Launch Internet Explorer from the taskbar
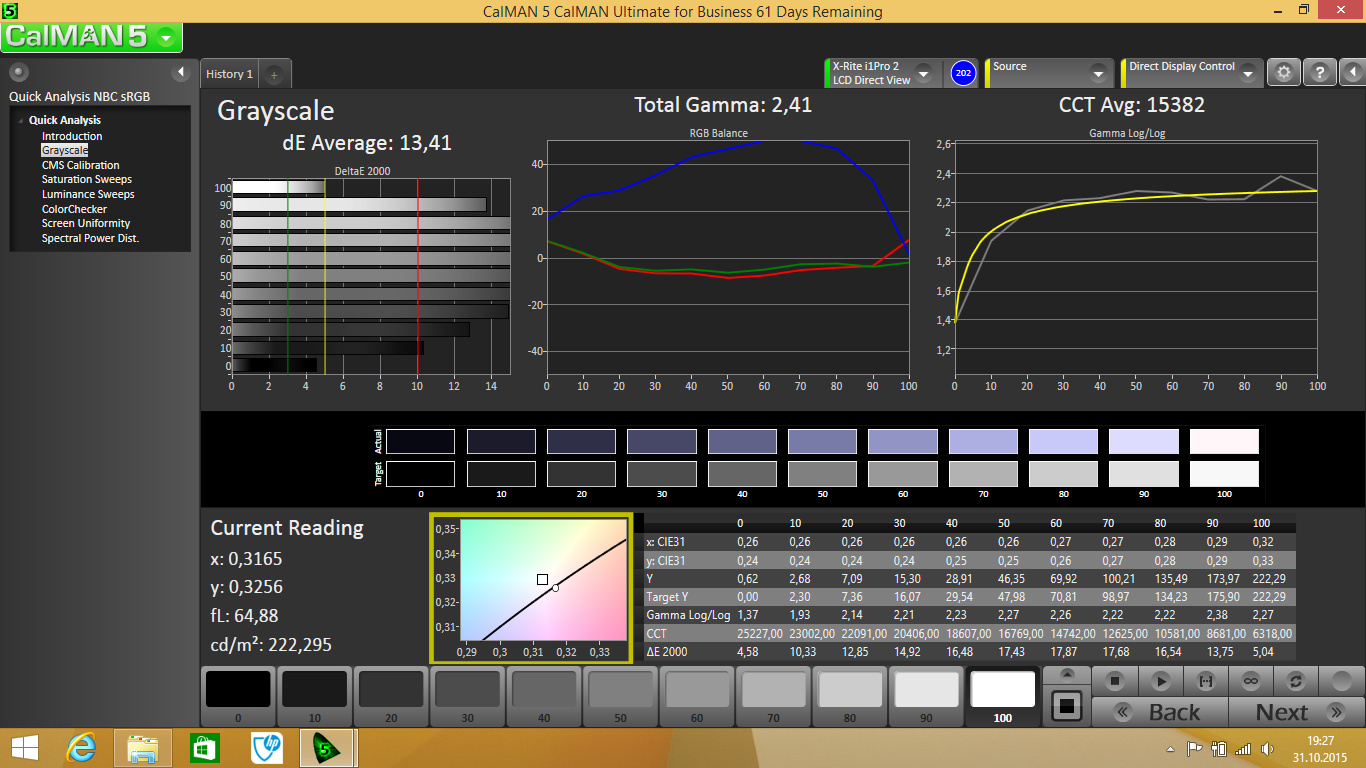 point(82,748)
